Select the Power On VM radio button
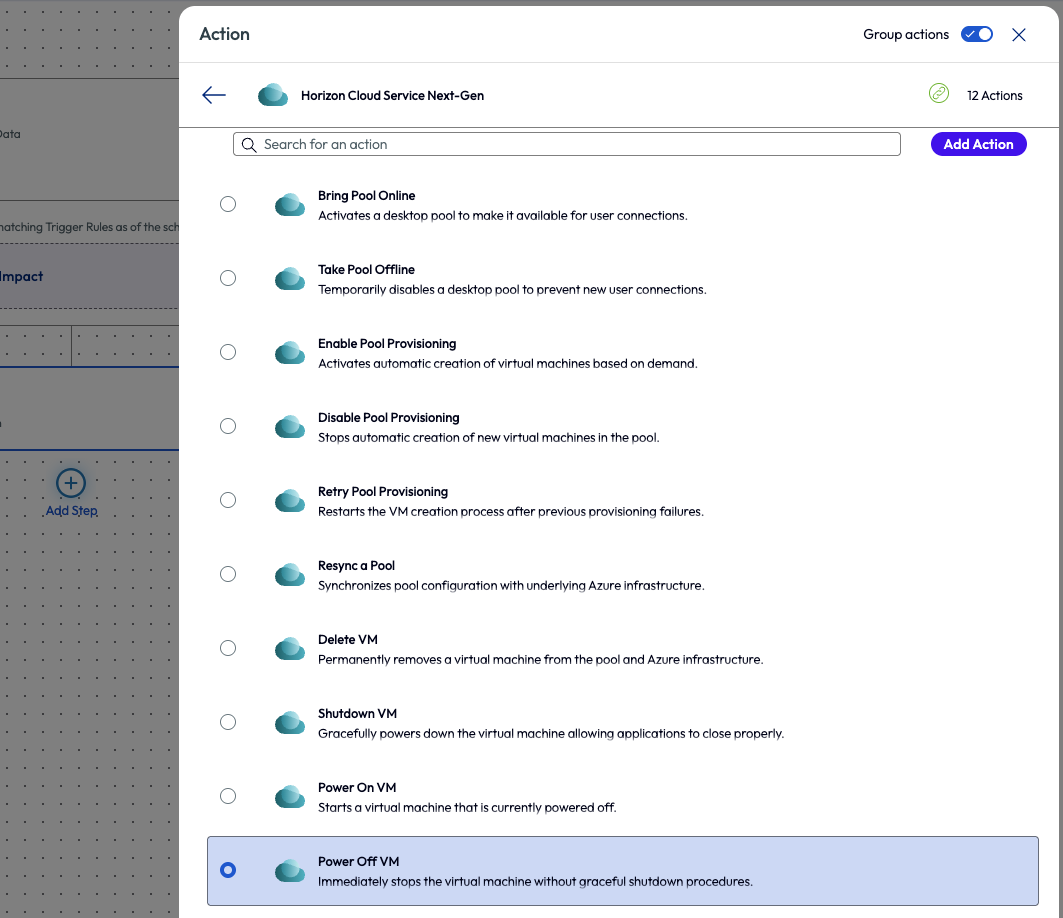1063x918 pixels. pos(228,796)
